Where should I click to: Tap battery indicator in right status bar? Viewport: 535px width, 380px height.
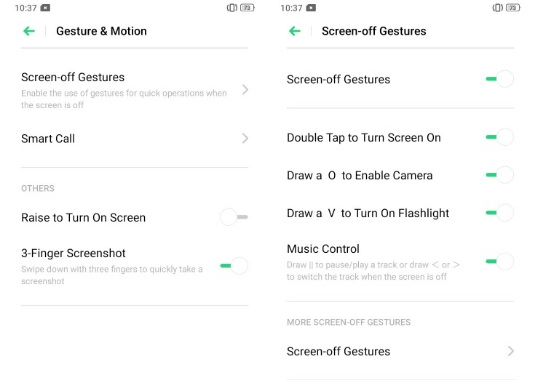513,8
